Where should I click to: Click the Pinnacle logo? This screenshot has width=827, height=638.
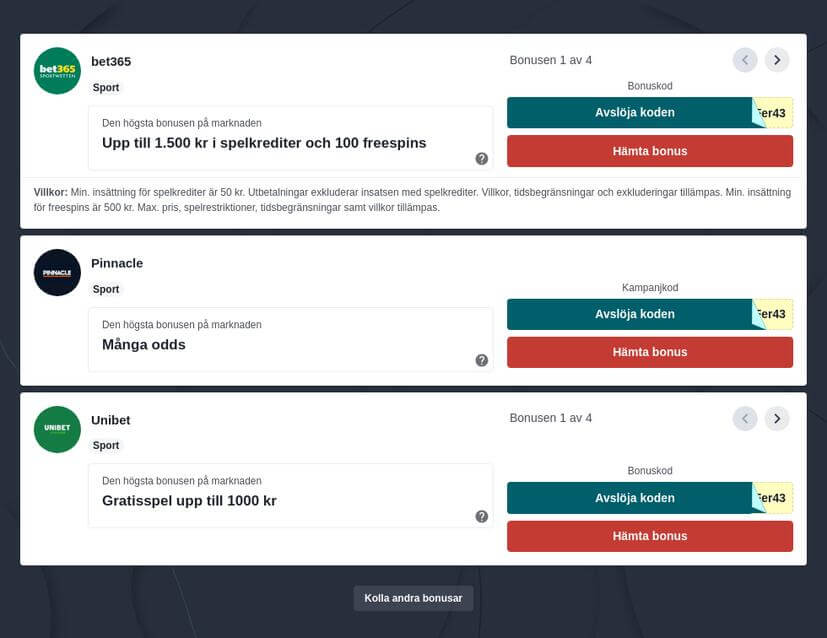pos(57,272)
